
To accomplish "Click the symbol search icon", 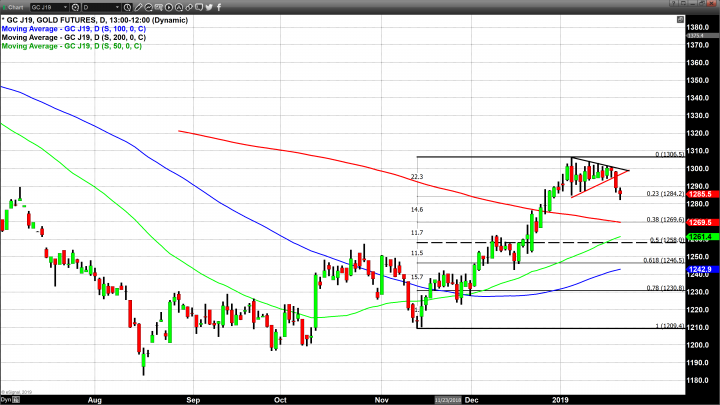I will coord(75,7).
